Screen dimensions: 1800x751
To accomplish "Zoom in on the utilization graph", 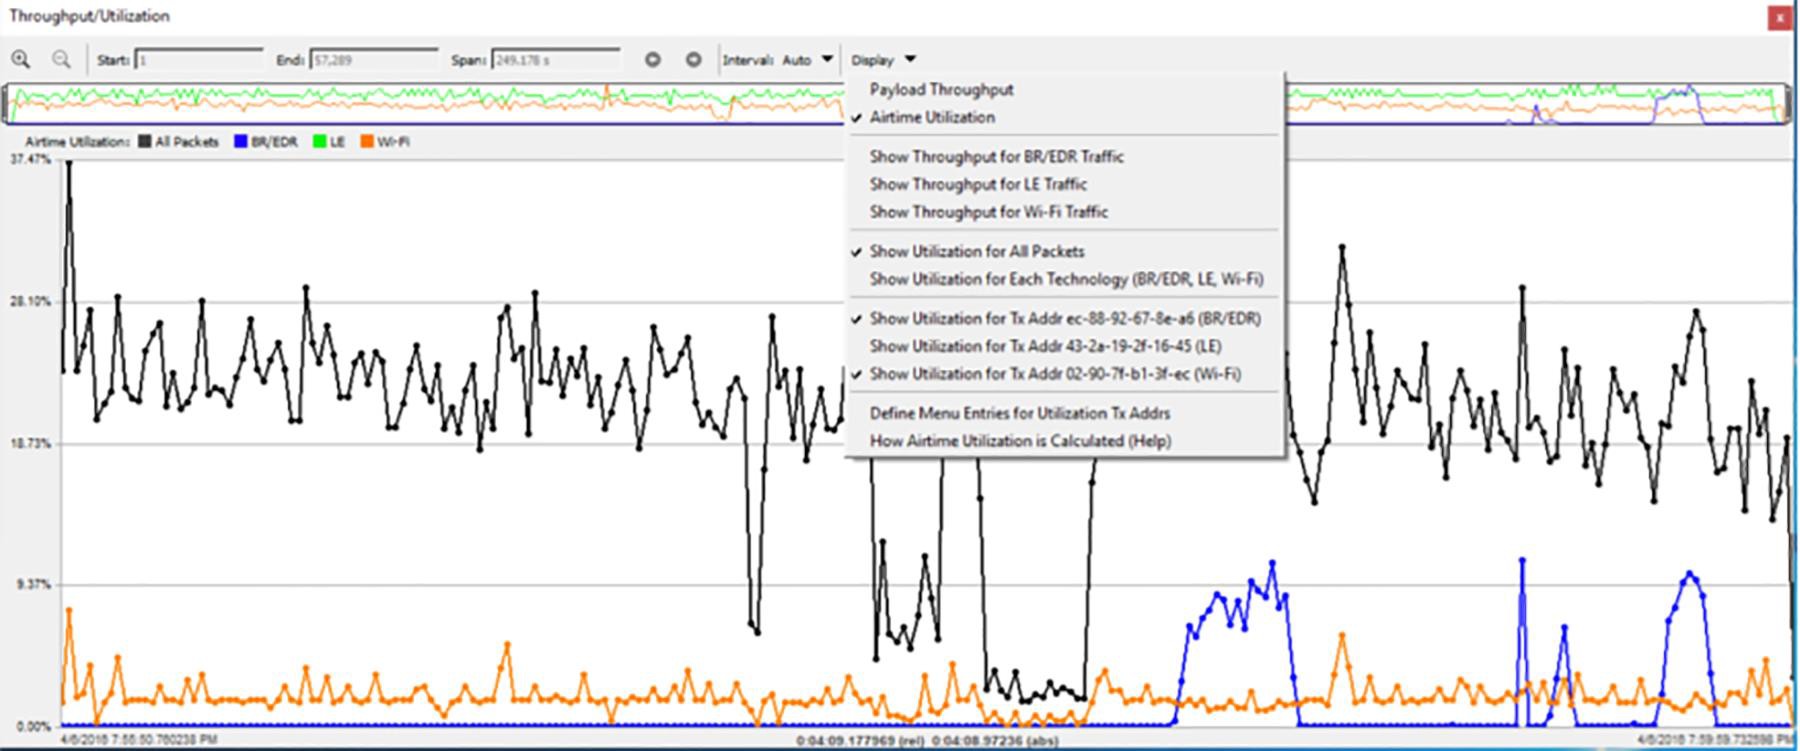I will pos(20,60).
